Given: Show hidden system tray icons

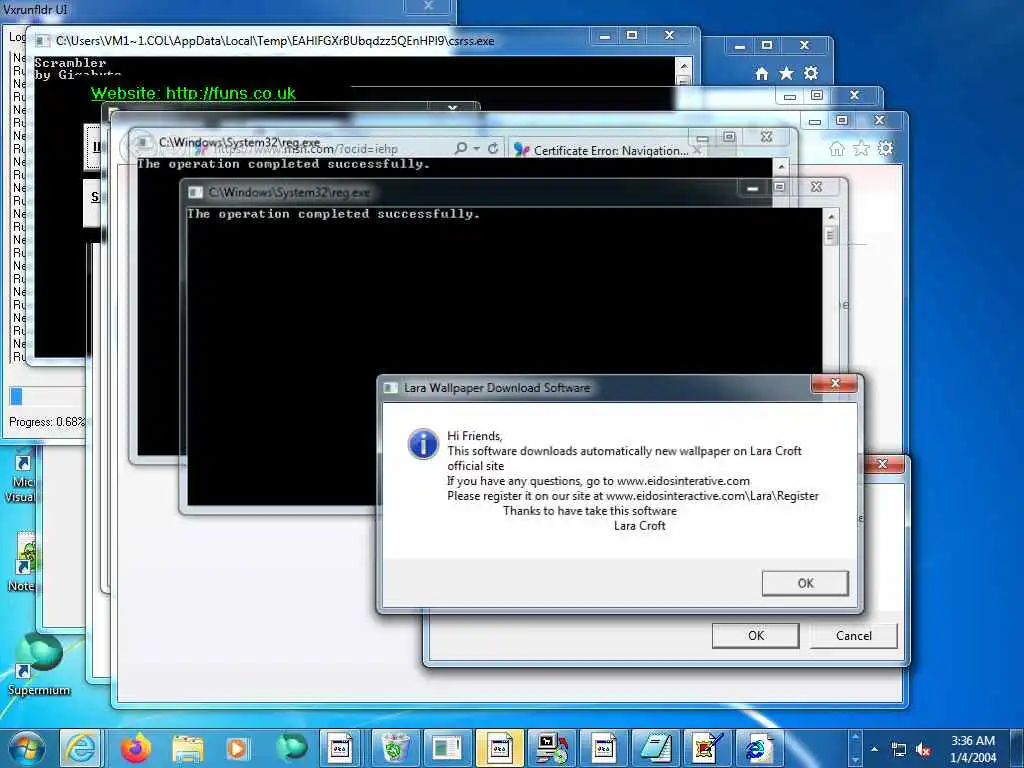Looking at the screenshot, I should click(874, 749).
